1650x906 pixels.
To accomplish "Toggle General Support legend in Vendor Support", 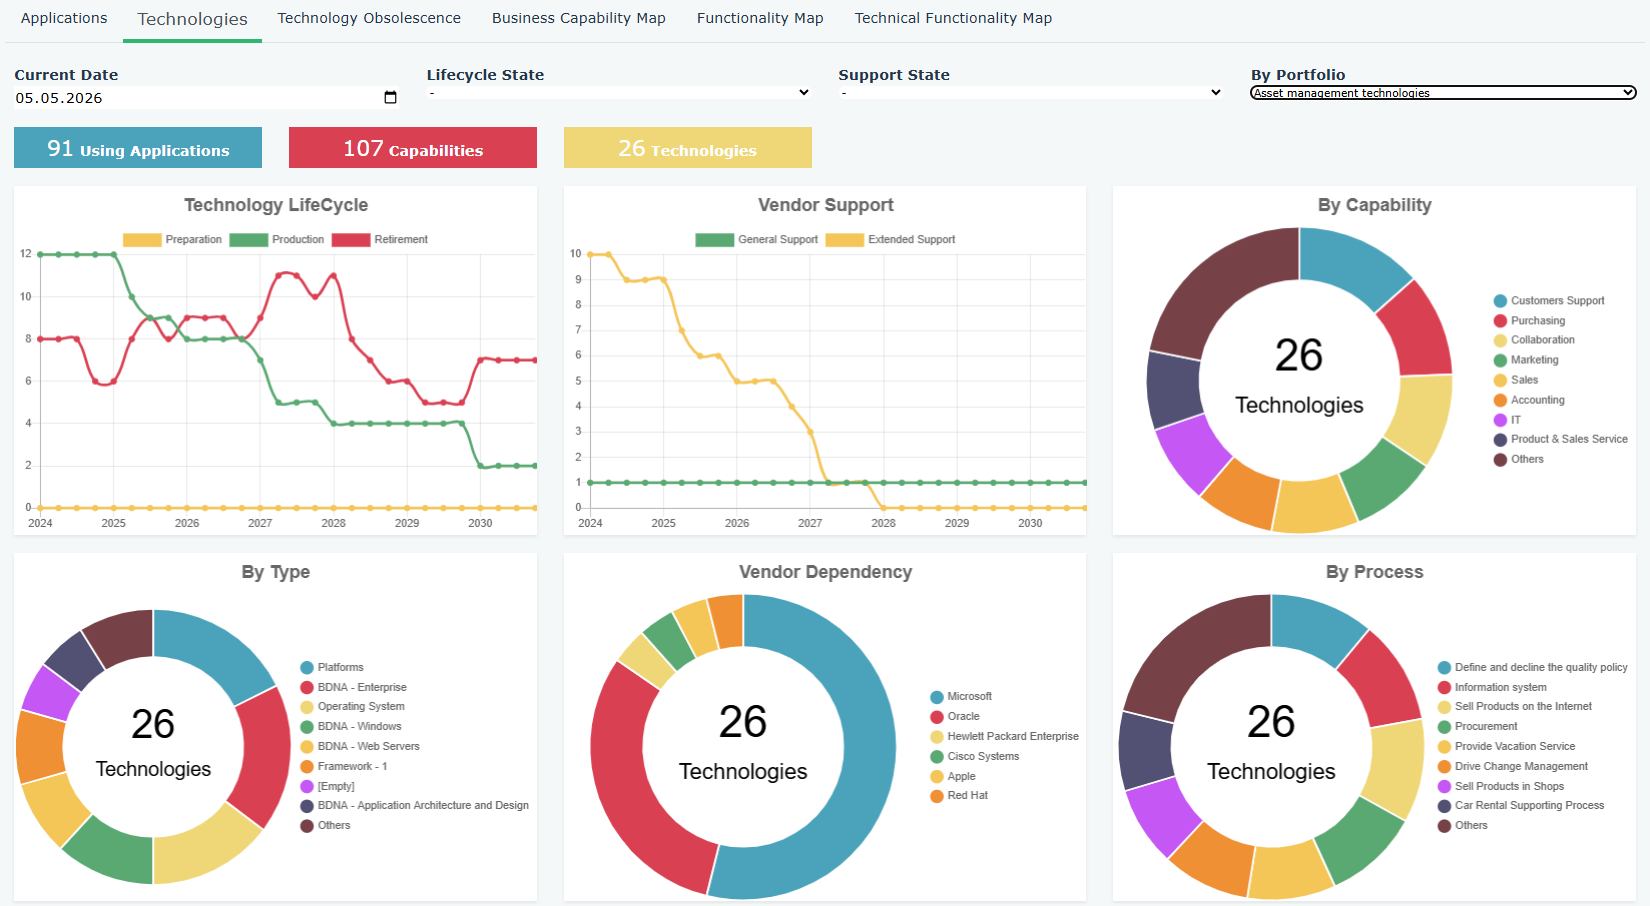I will coord(757,240).
